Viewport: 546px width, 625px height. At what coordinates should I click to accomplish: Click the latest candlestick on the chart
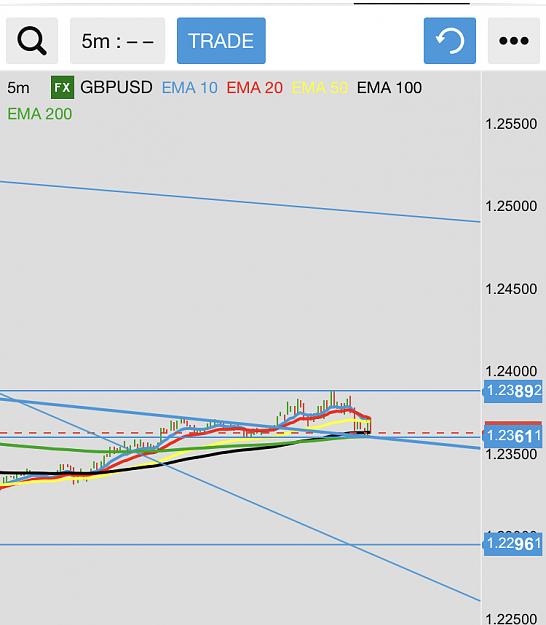pyautogui.click(x=370, y=425)
